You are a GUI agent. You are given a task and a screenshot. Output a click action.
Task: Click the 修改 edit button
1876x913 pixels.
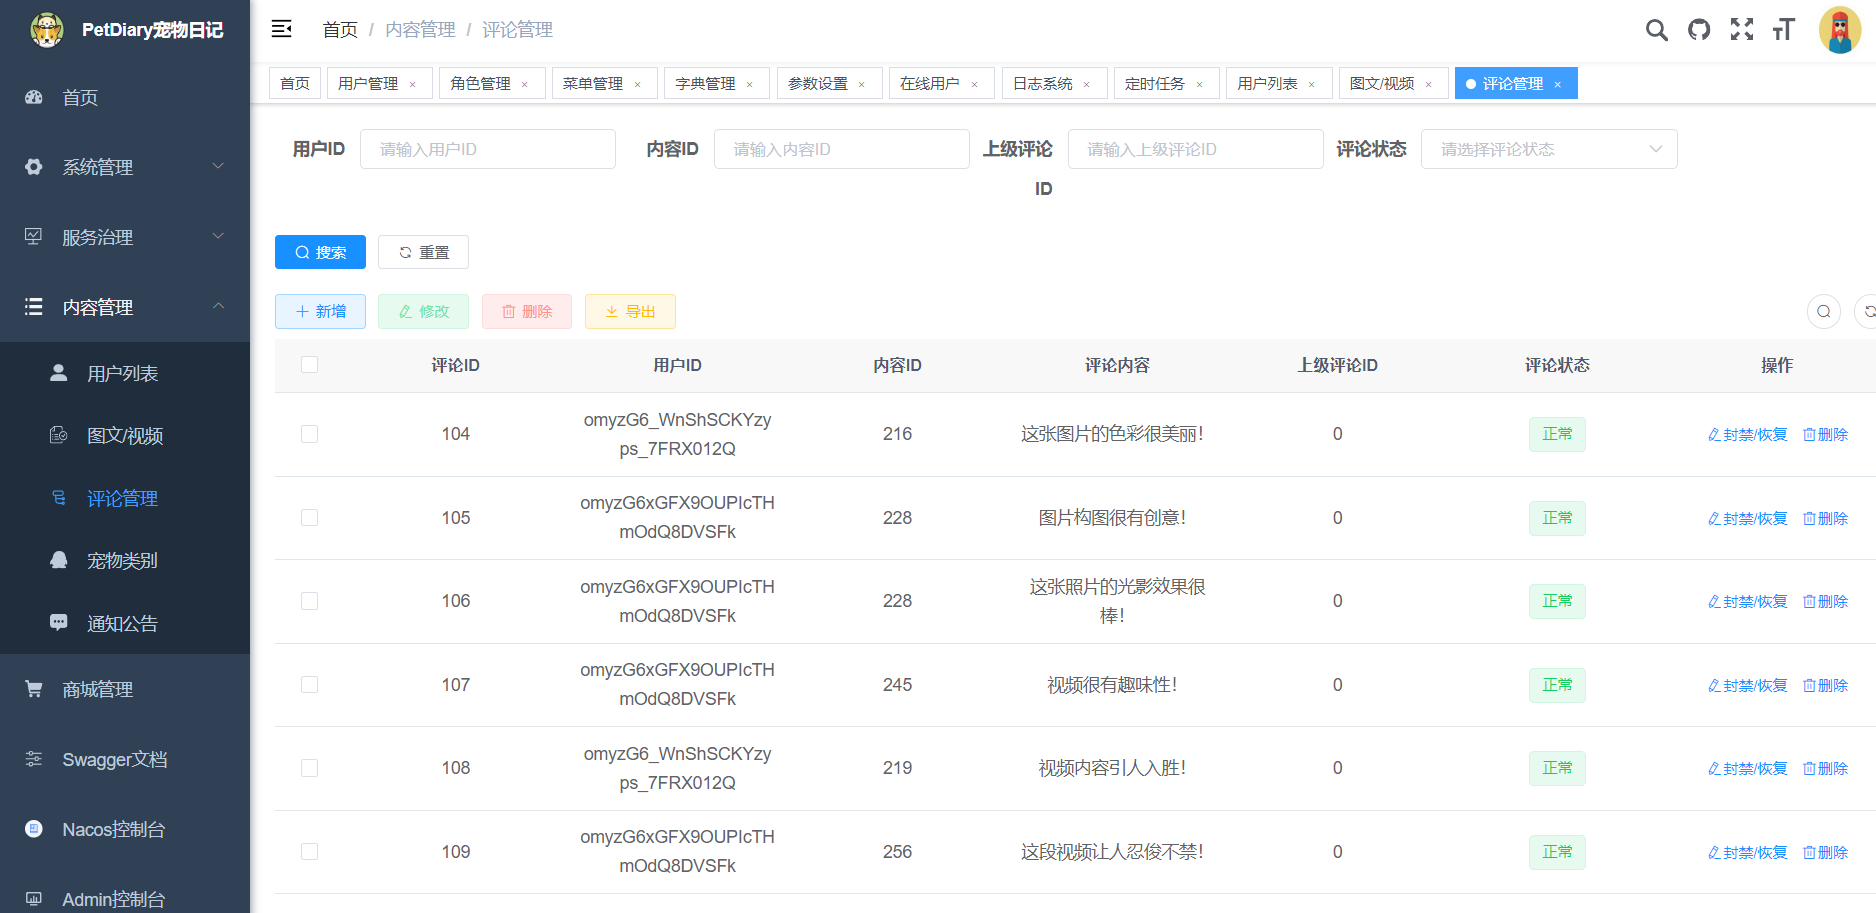[x=423, y=311]
